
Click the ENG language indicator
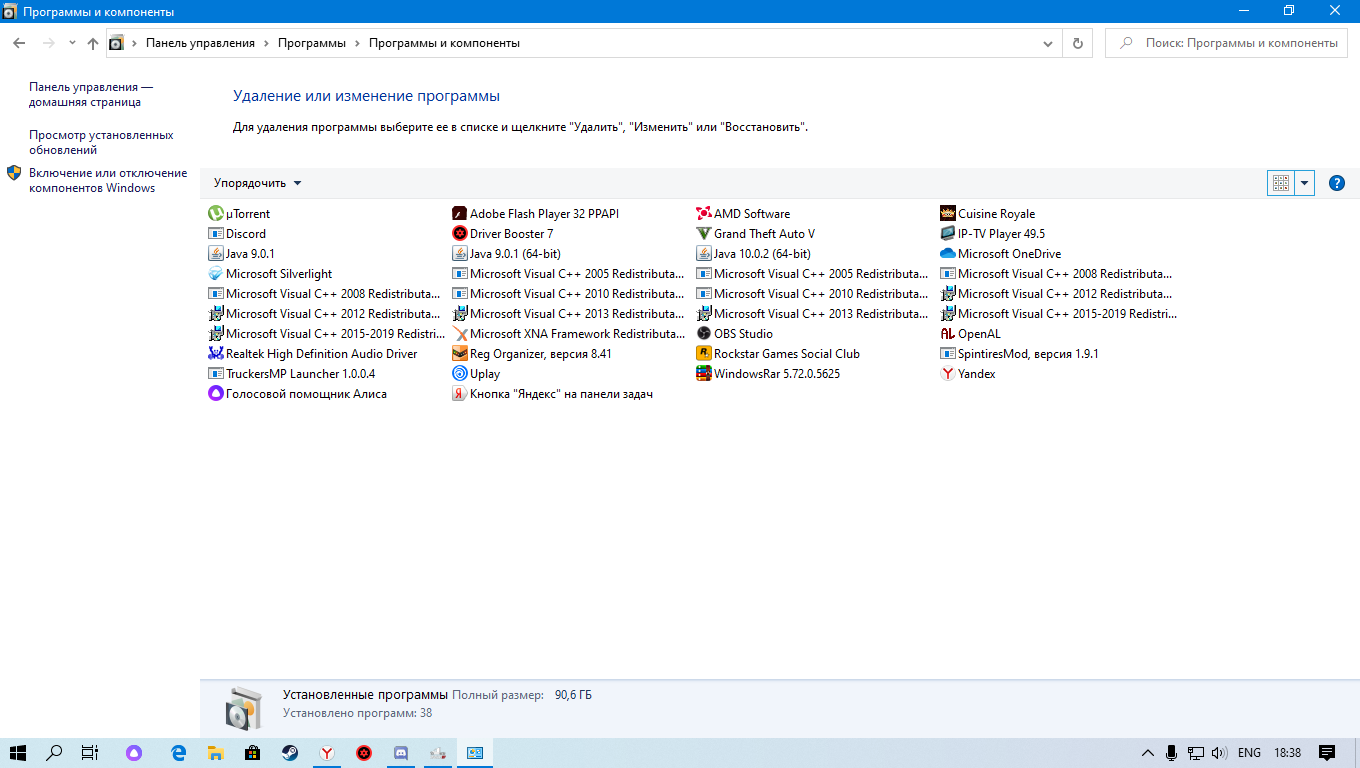pos(1249,753)
